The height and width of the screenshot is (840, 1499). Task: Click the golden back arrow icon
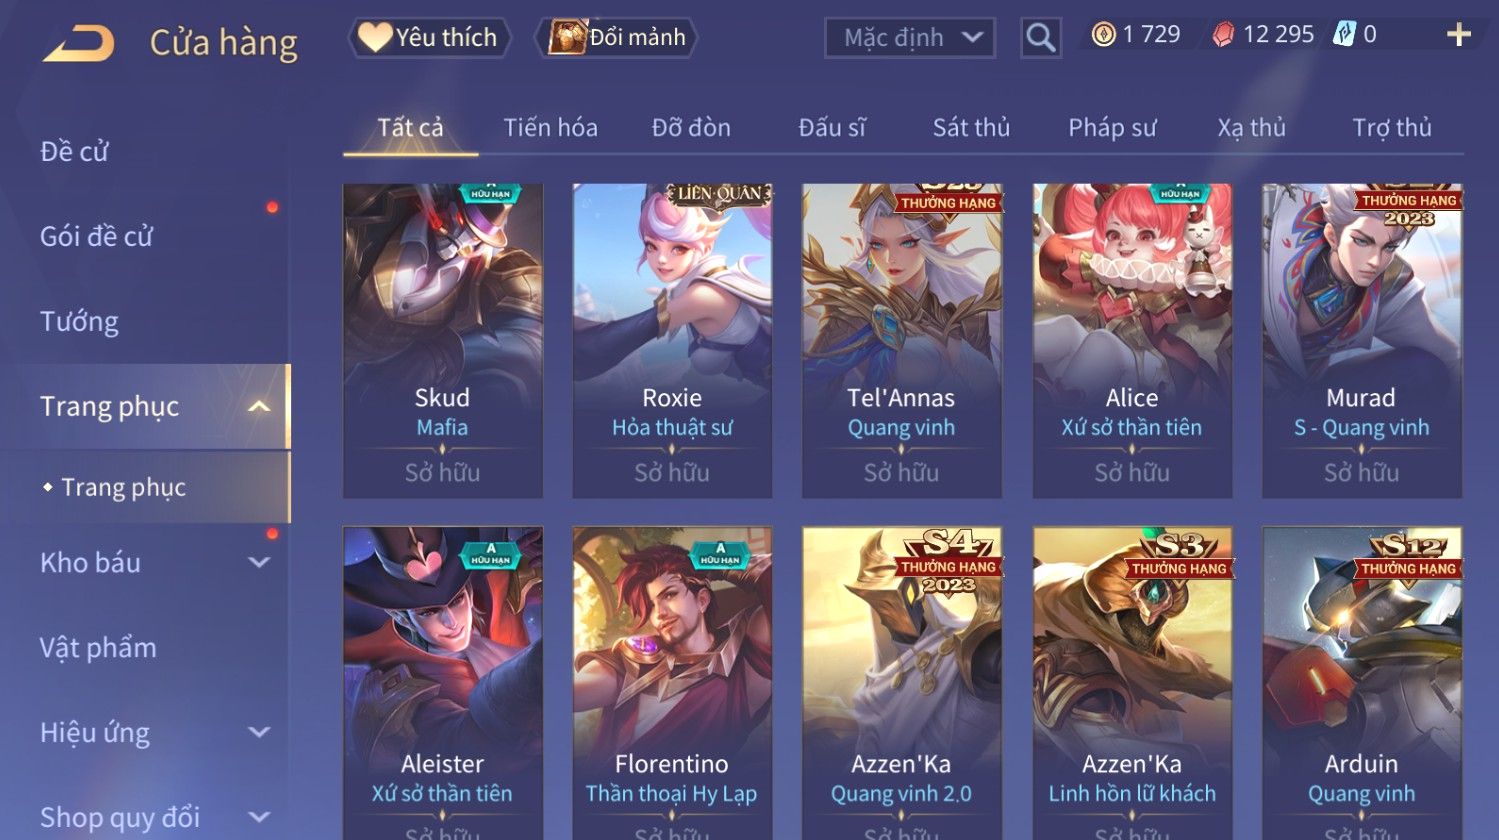click(78, 43)
